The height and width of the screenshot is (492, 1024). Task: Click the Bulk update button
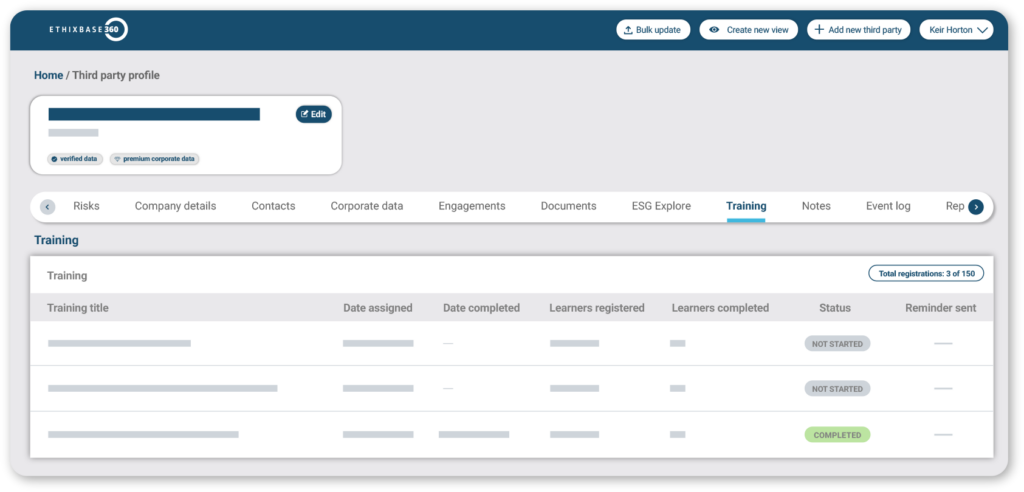click(653, 30)
